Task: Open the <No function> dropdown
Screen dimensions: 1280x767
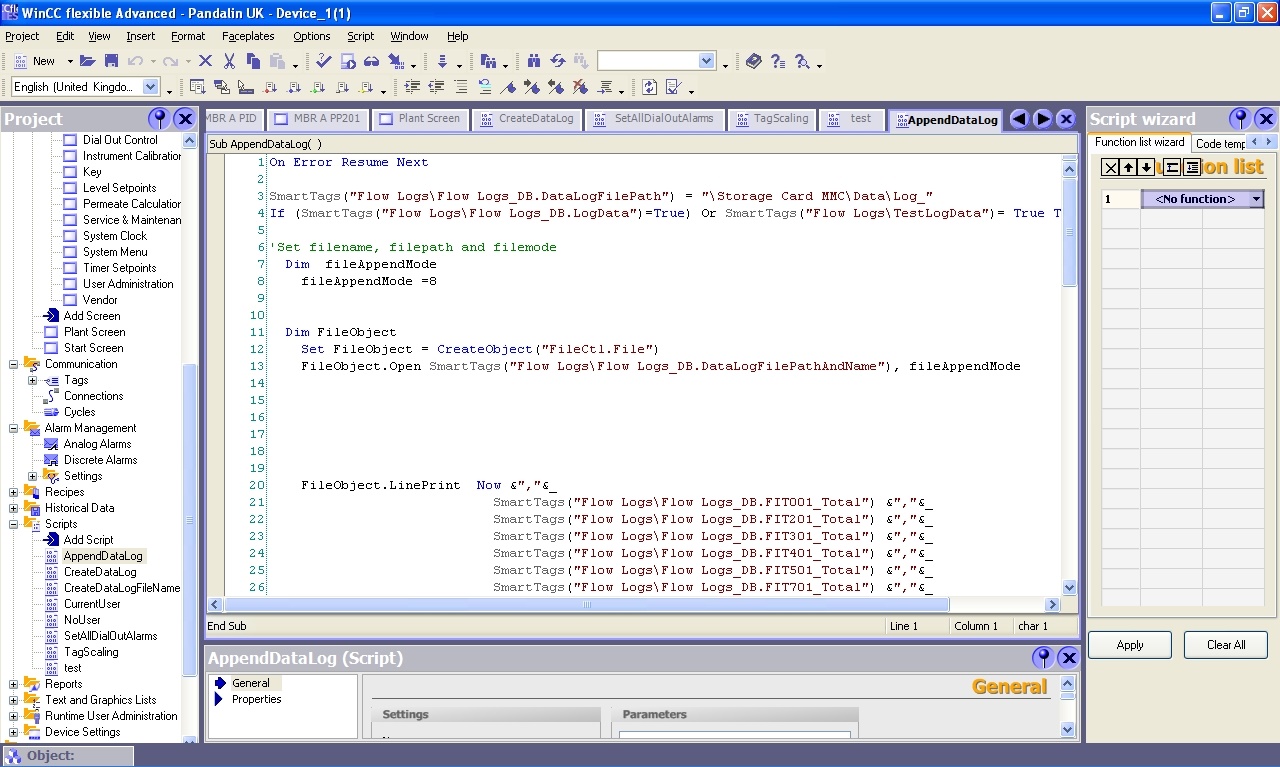Action: [x=1256, y=199]
